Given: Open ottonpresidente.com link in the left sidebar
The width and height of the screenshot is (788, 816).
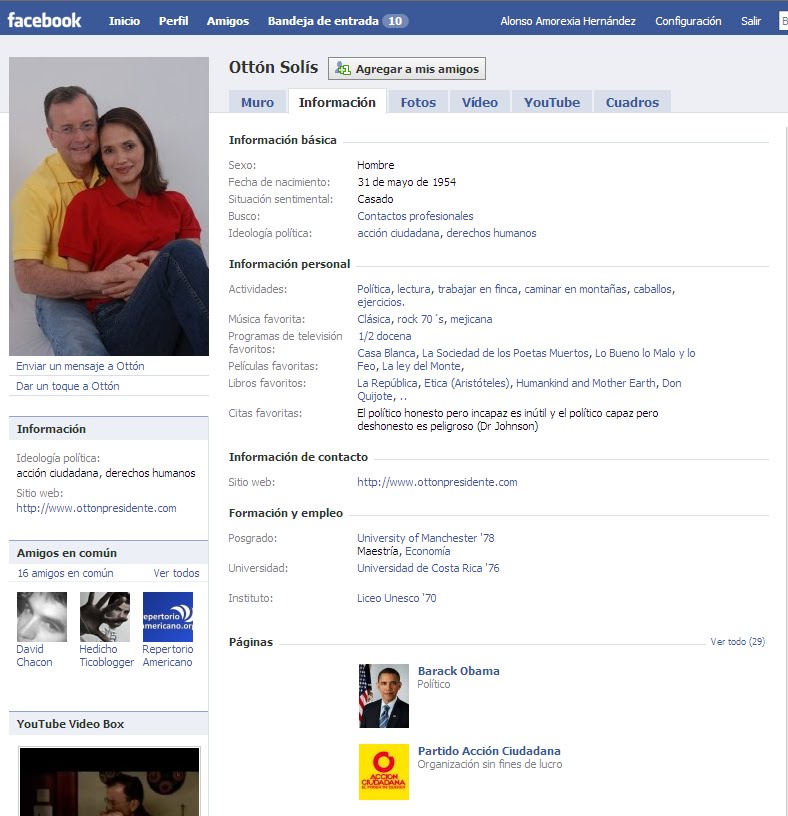Looking at the screenshot, I should click(x=96, y=508).
